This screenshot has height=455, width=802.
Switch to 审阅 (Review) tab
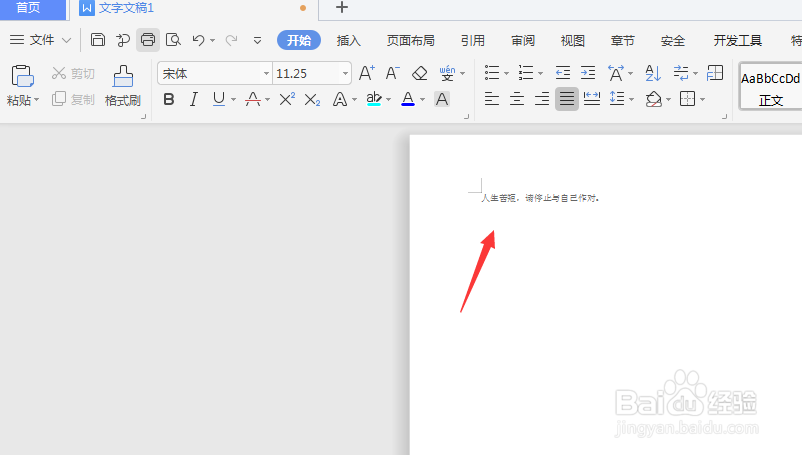[x=523, y=40]
